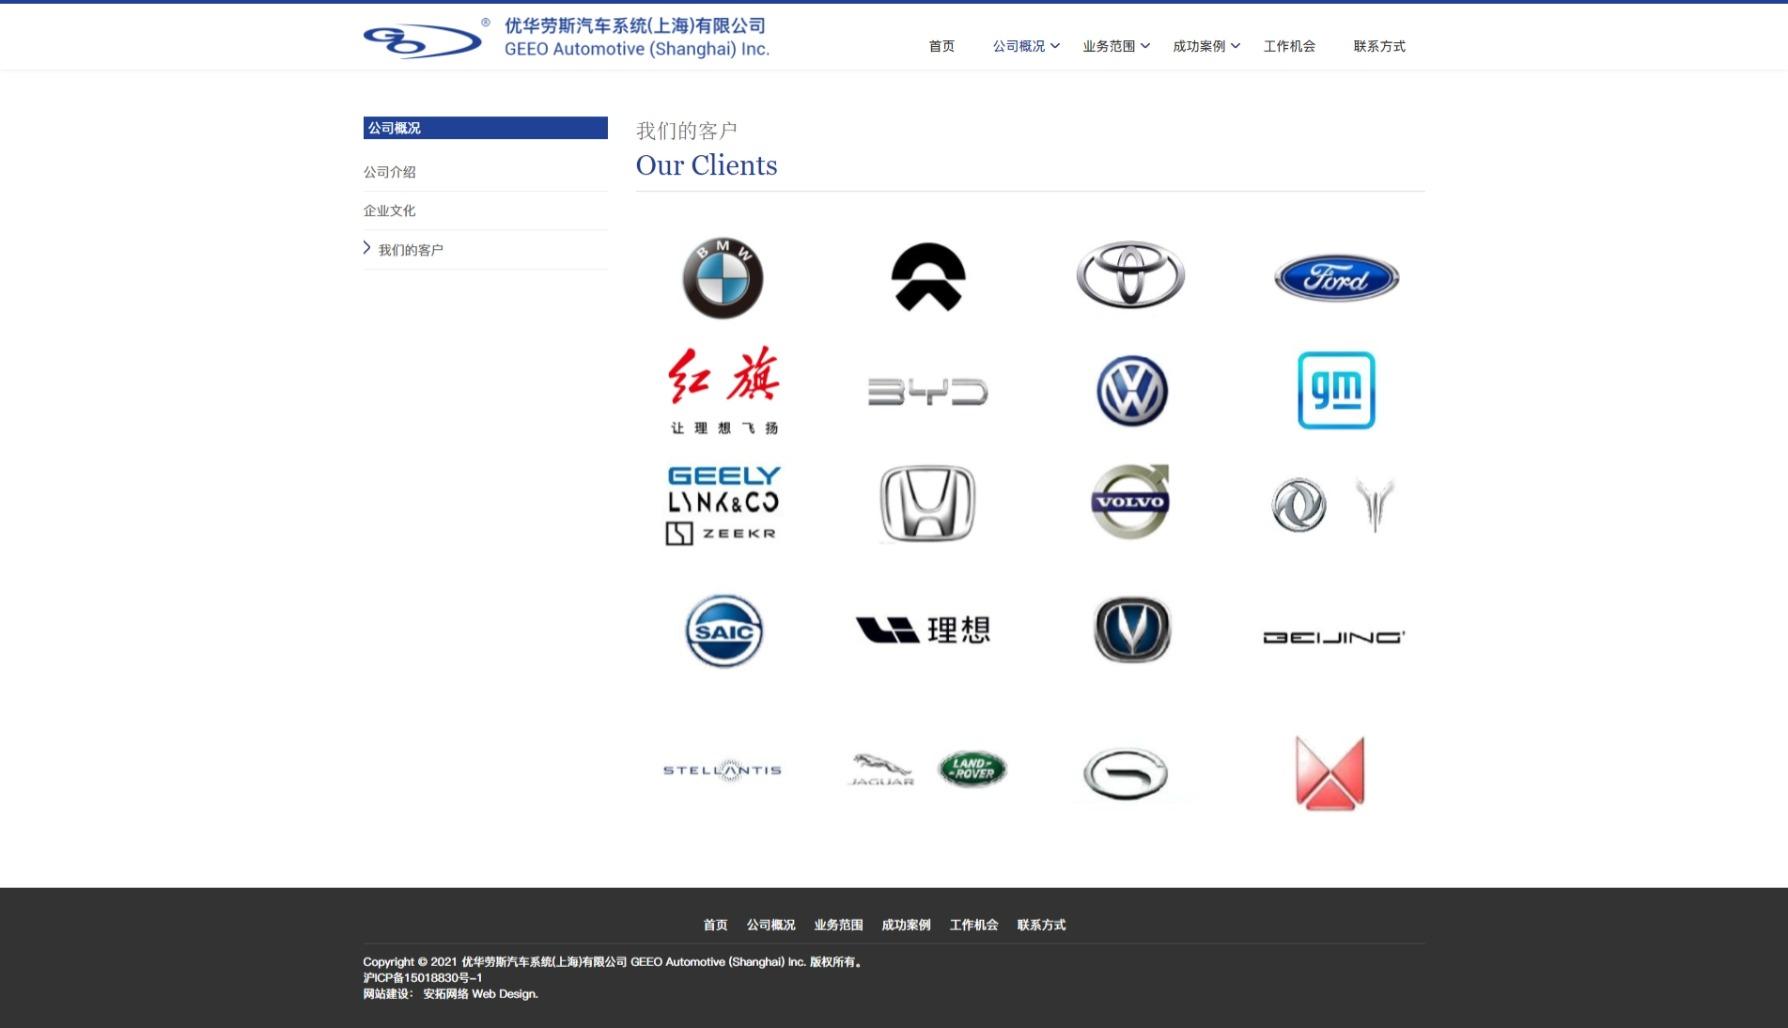Click footer link 首页

click(715, 925)
